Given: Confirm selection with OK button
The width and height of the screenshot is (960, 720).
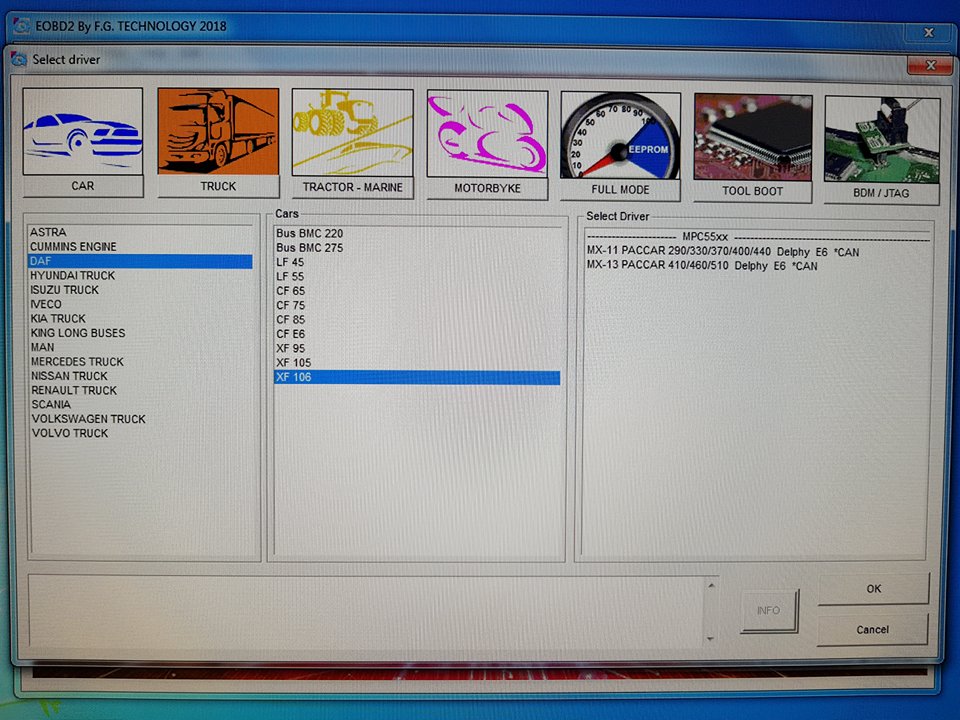Looking at the screenshot, I should coord(874,589).
